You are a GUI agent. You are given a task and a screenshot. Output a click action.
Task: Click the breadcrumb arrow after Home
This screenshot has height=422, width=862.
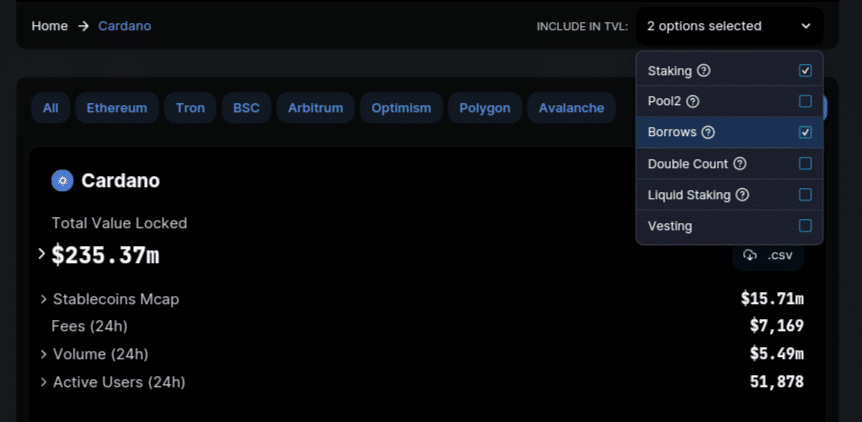[x=83, y=26]
